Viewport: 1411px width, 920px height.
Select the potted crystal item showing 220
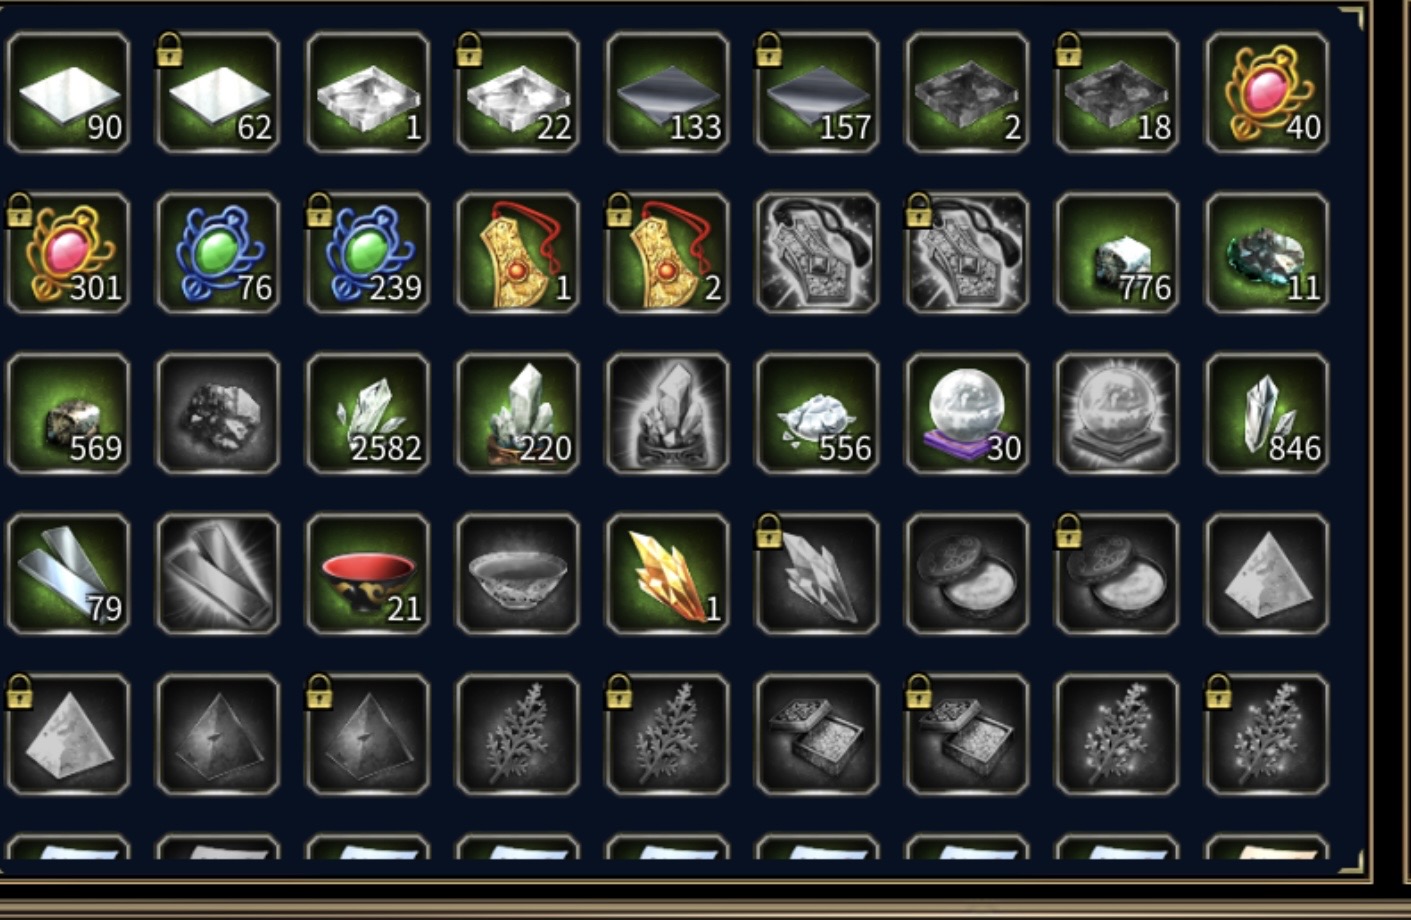(x=517, y=413)
